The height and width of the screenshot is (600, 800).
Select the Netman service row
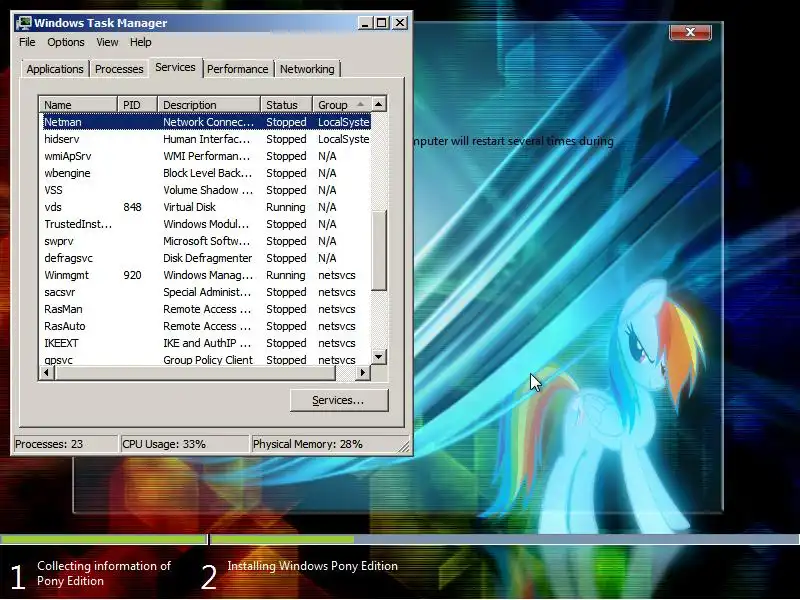tap(206, 122)
